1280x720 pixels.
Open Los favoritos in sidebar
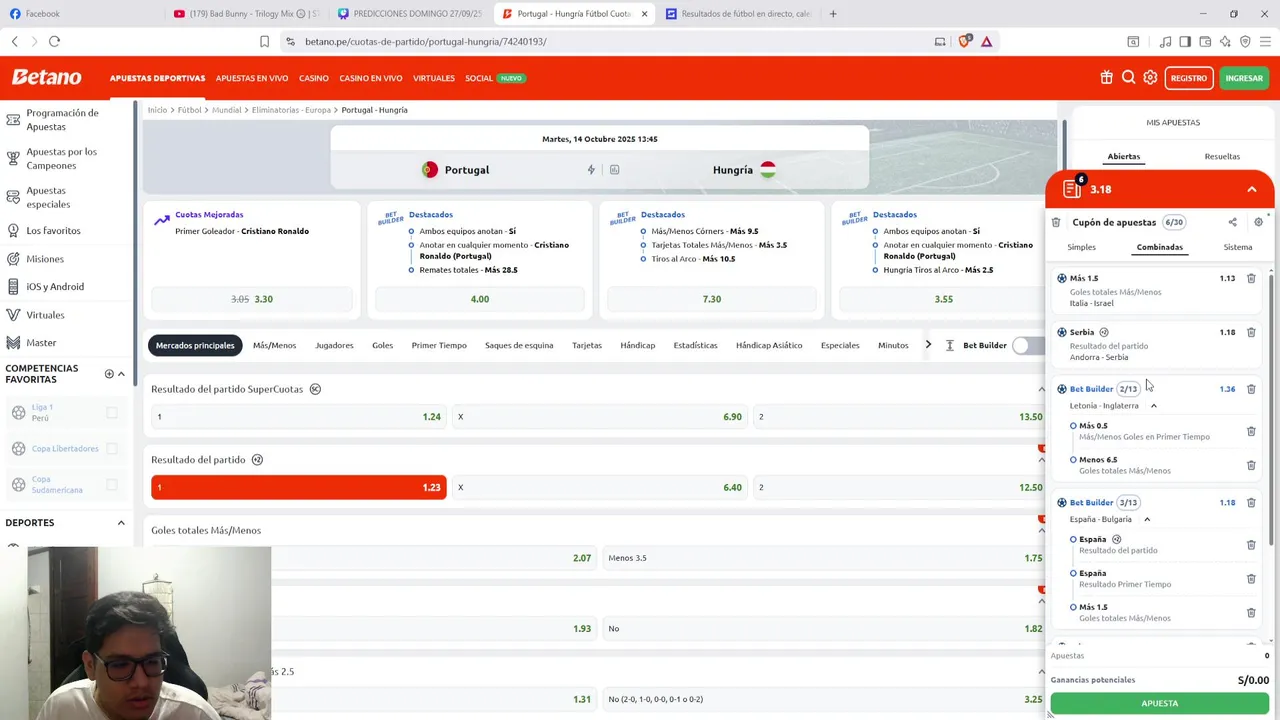point(53,231)
